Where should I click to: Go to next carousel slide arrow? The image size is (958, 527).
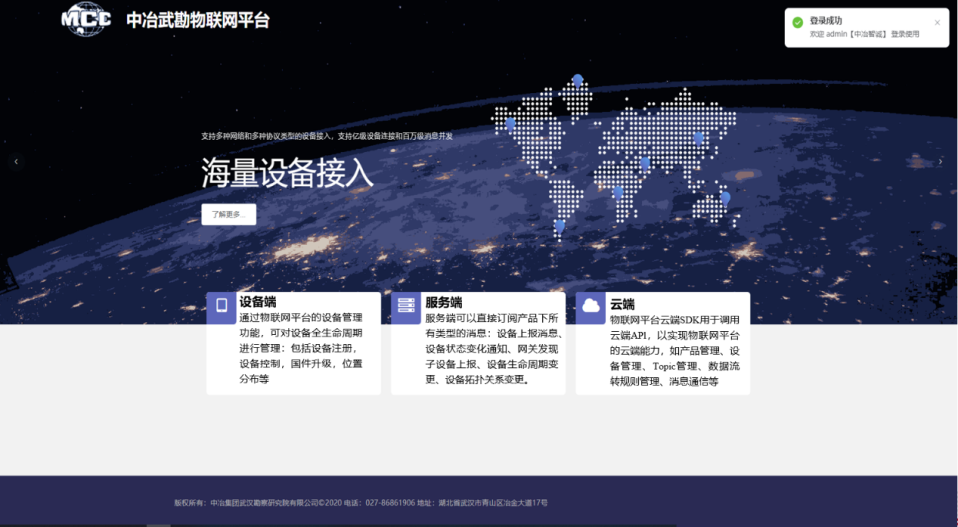click(940, 161)
